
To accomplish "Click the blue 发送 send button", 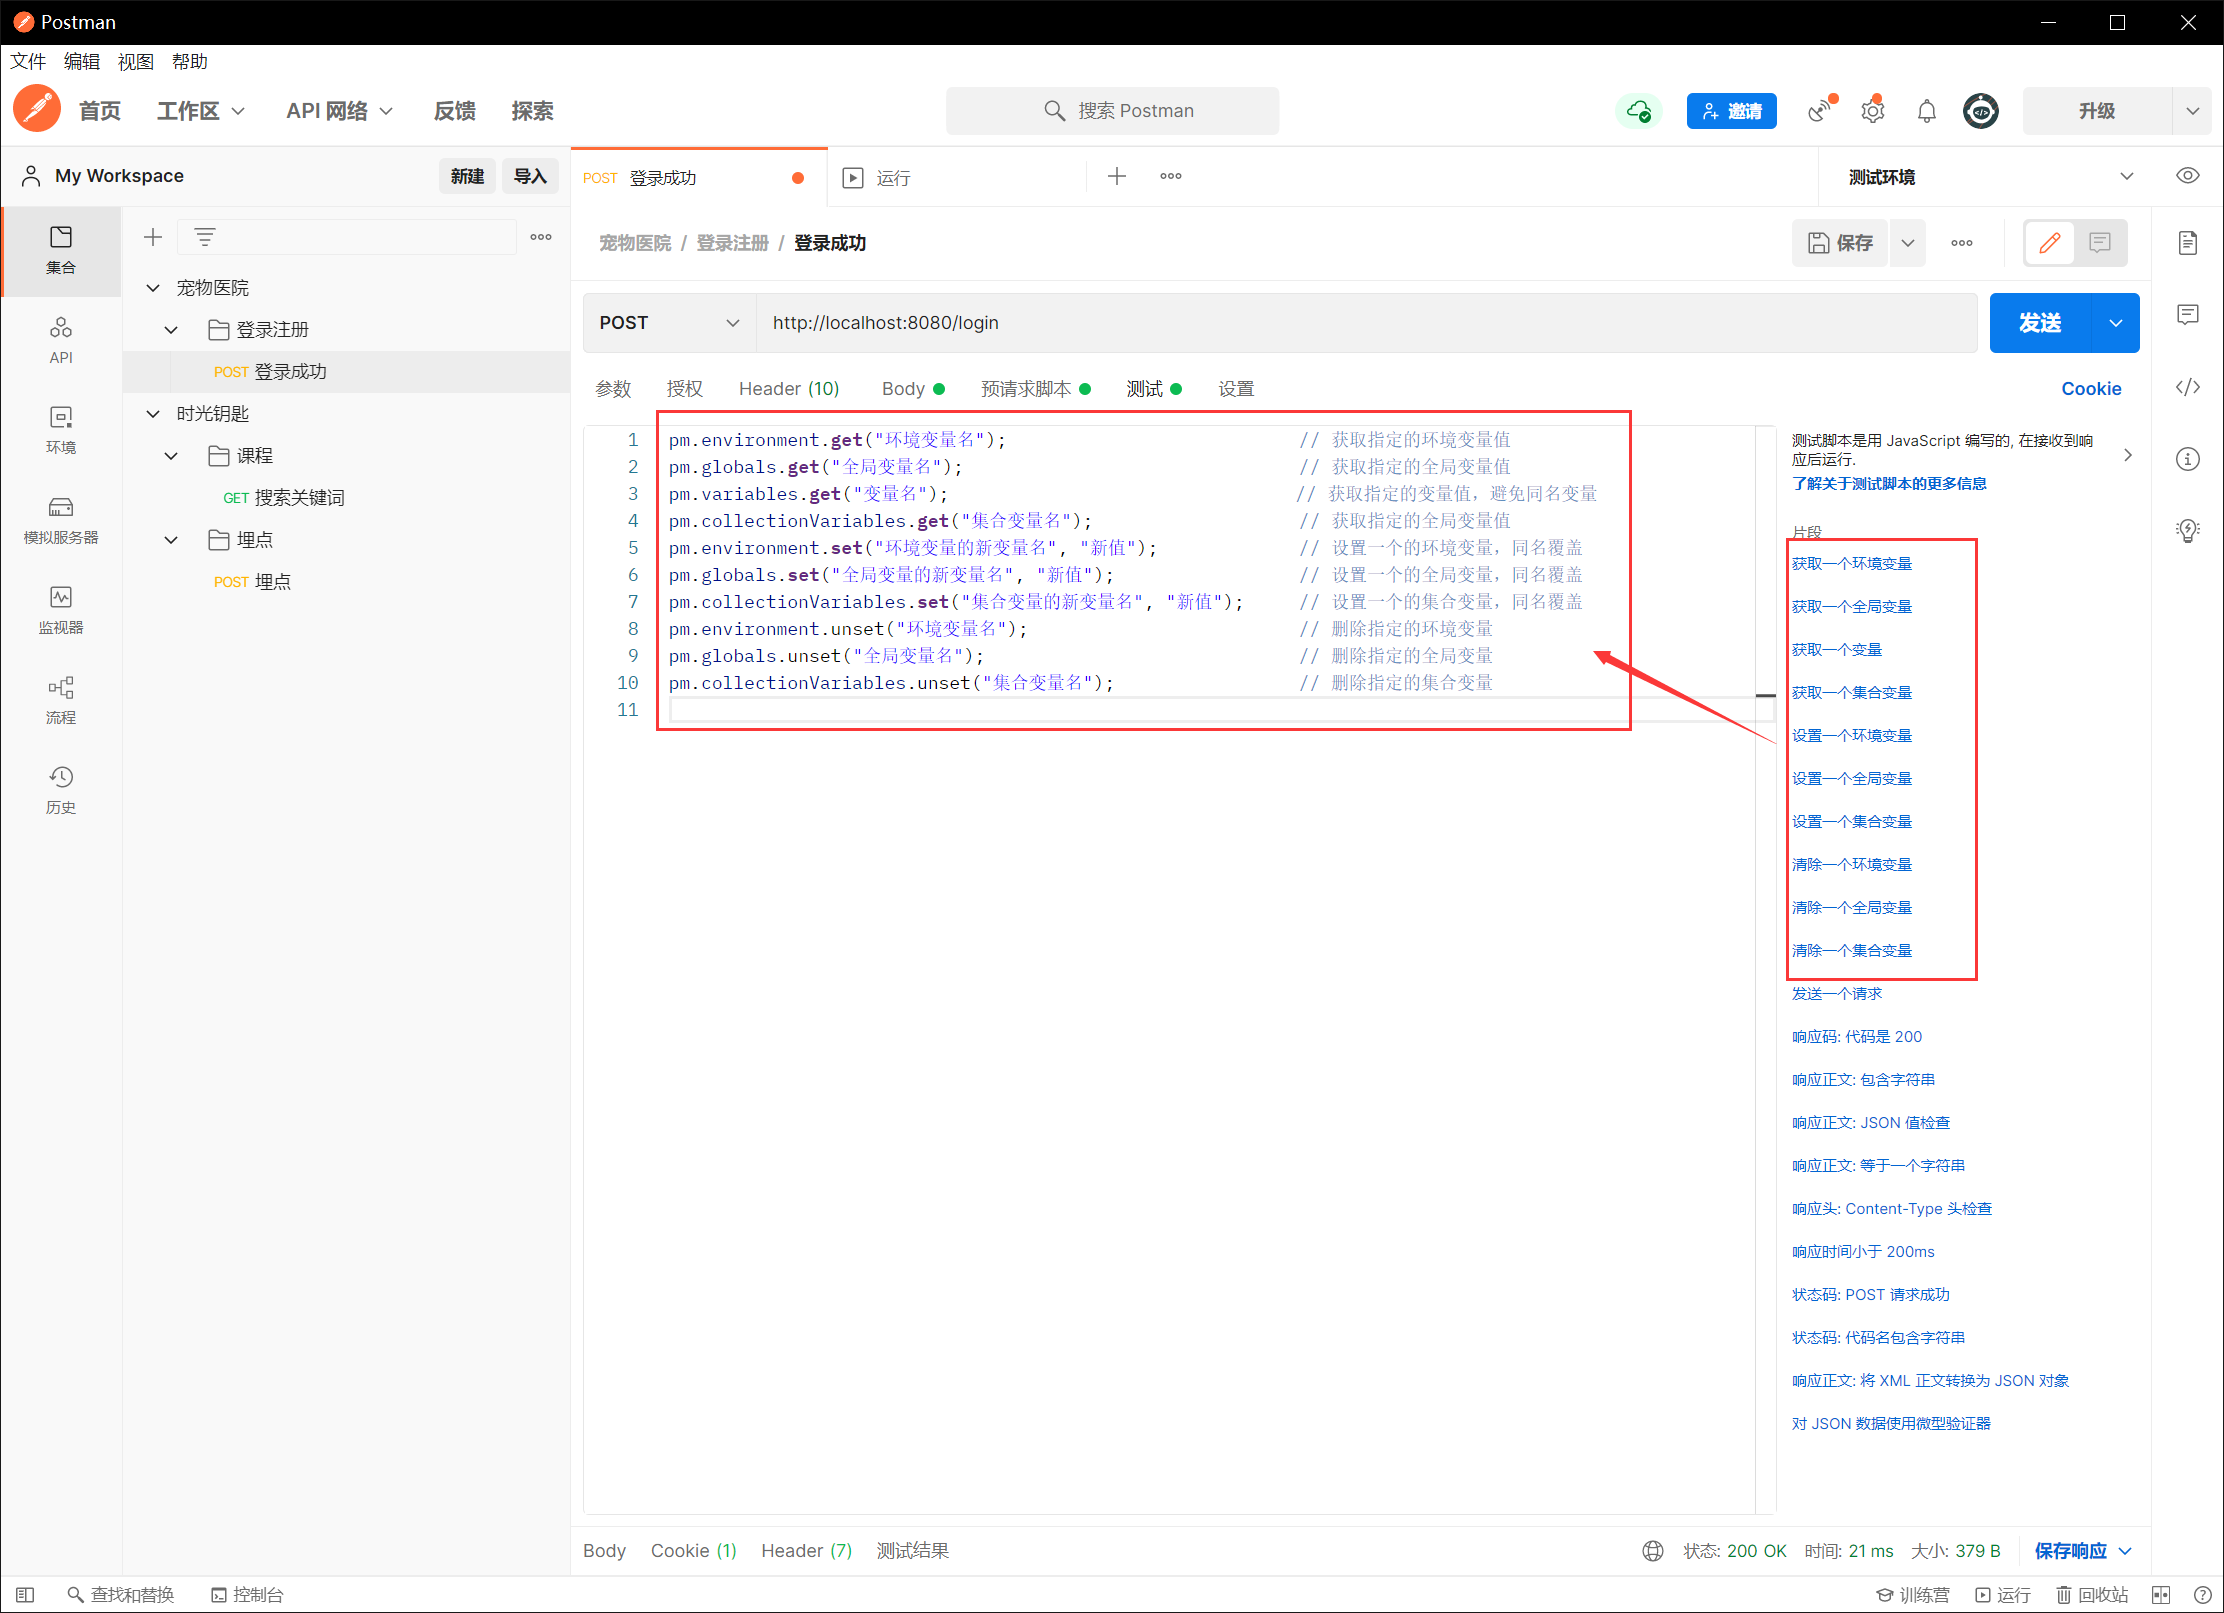I will point(2039,323).
